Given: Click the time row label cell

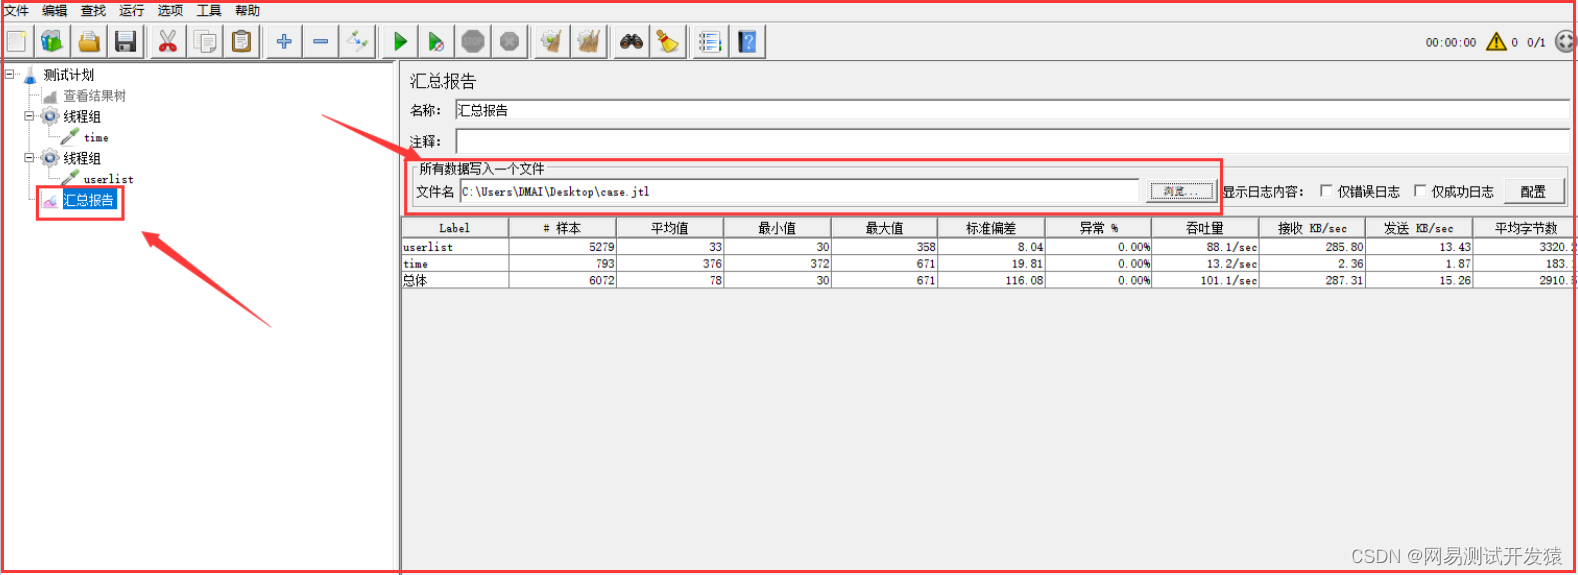Looking at the screenshot, I should click(455, 263).
